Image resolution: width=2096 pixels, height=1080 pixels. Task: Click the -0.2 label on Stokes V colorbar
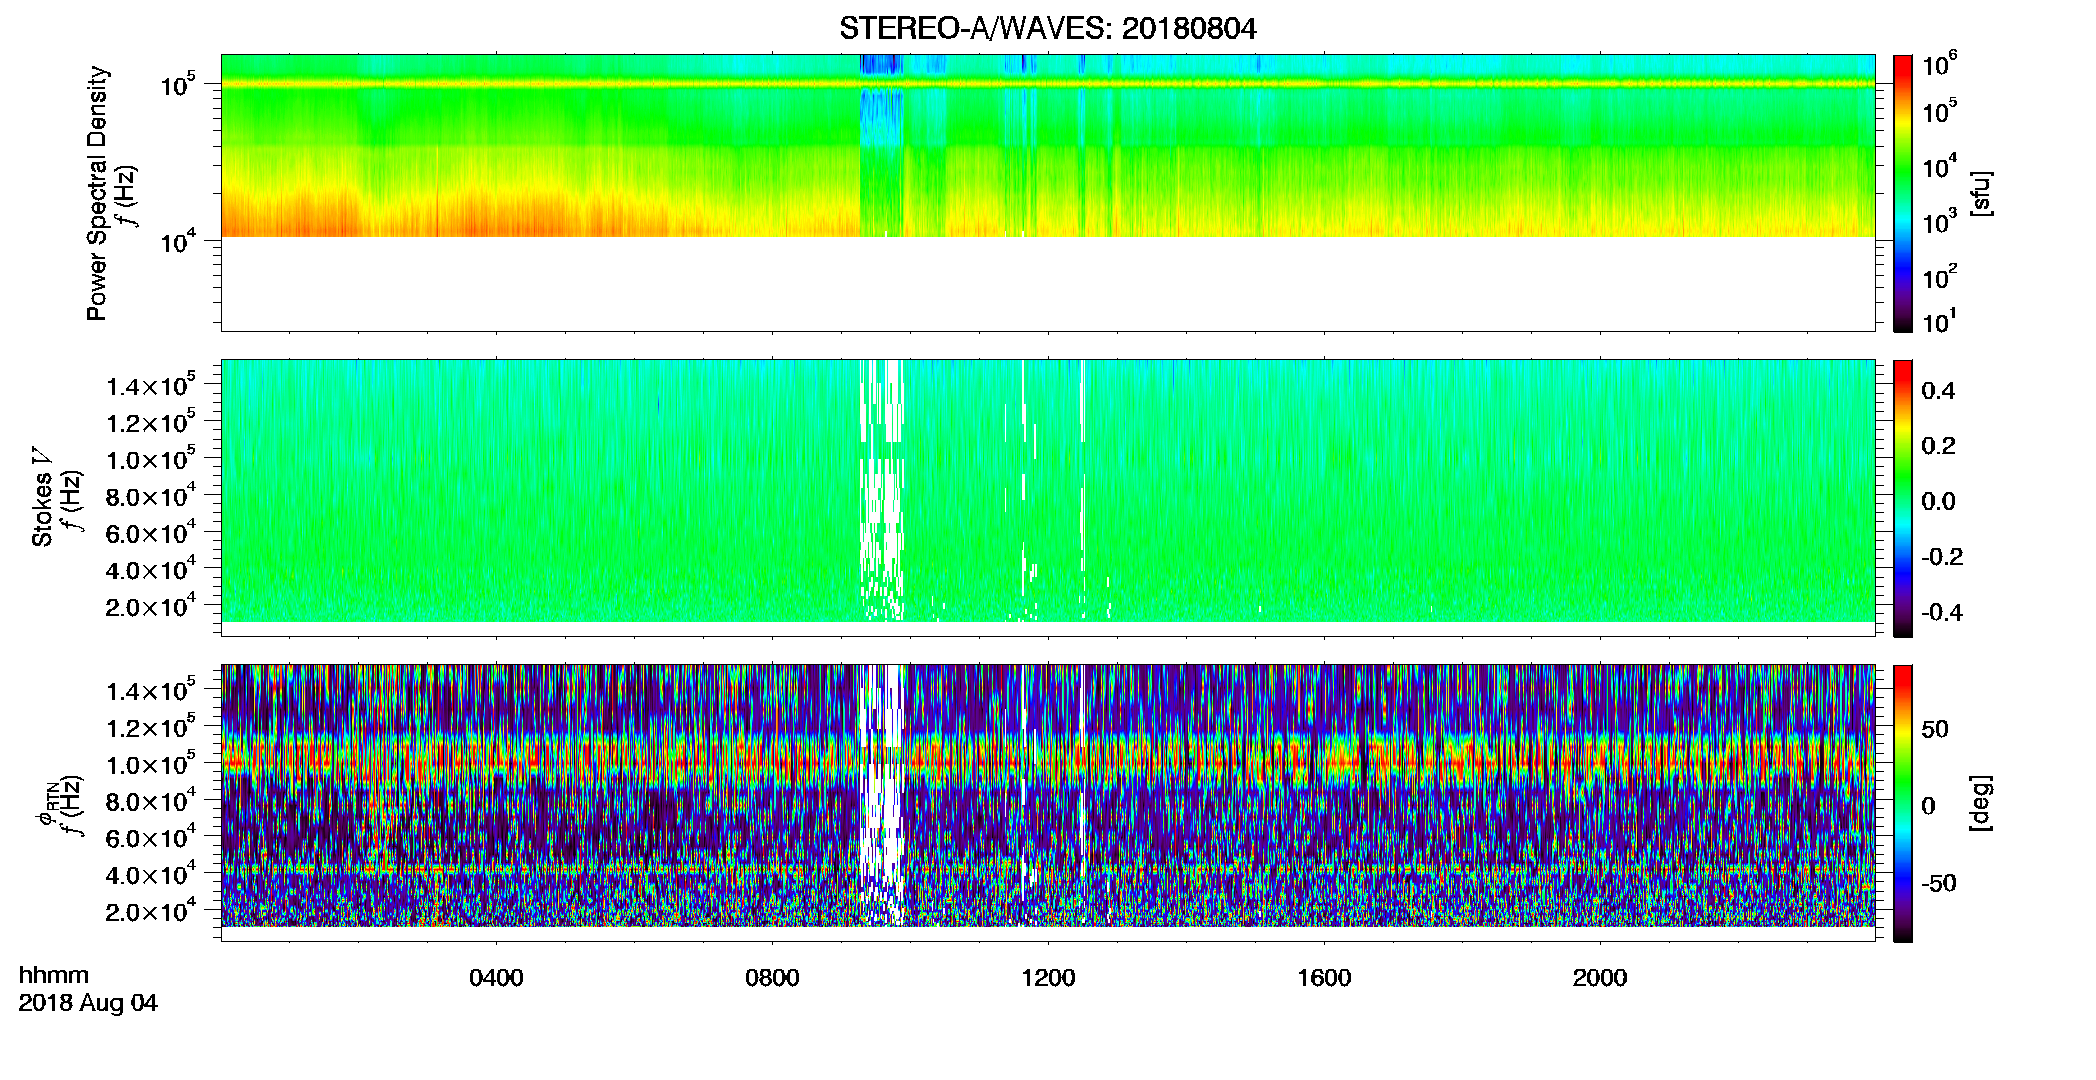[x=1942, y=557]
